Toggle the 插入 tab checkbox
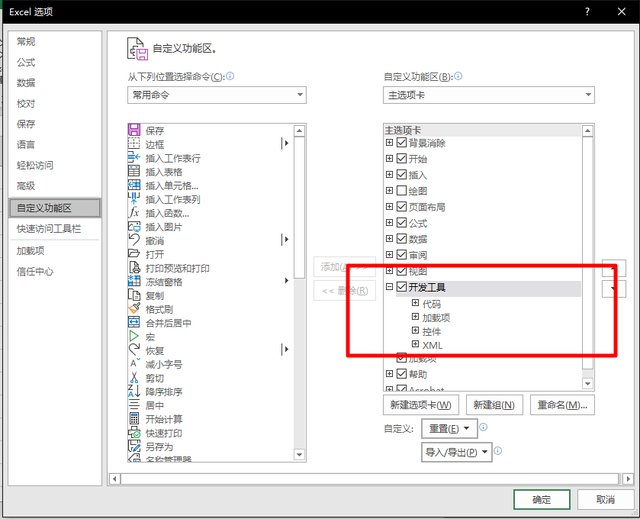640x519 pixels. (402, 175)
